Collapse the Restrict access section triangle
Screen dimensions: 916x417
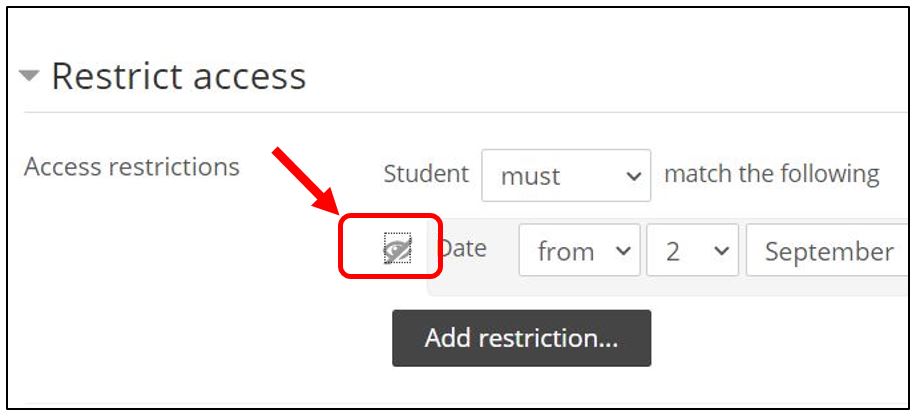click(x=29, y=75)
